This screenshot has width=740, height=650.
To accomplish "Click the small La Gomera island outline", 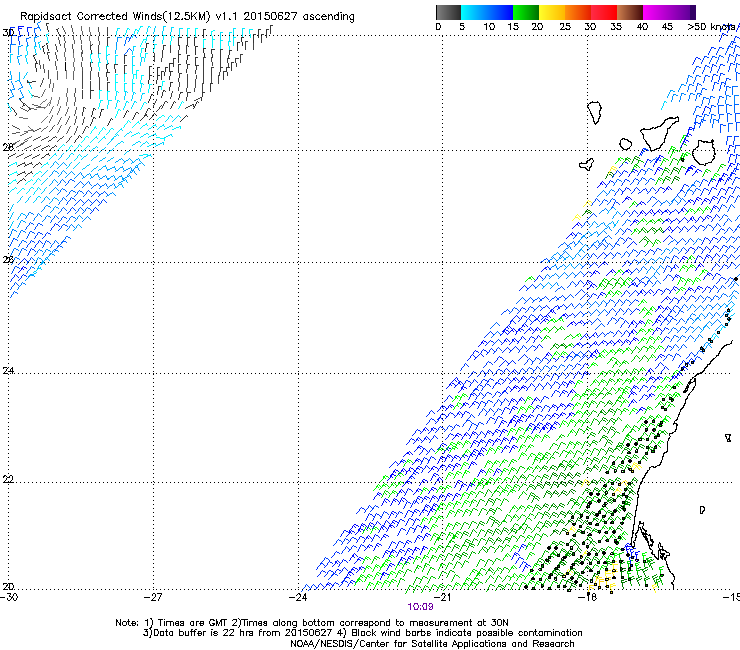I will pyautogui.click(x=625, y=144).
